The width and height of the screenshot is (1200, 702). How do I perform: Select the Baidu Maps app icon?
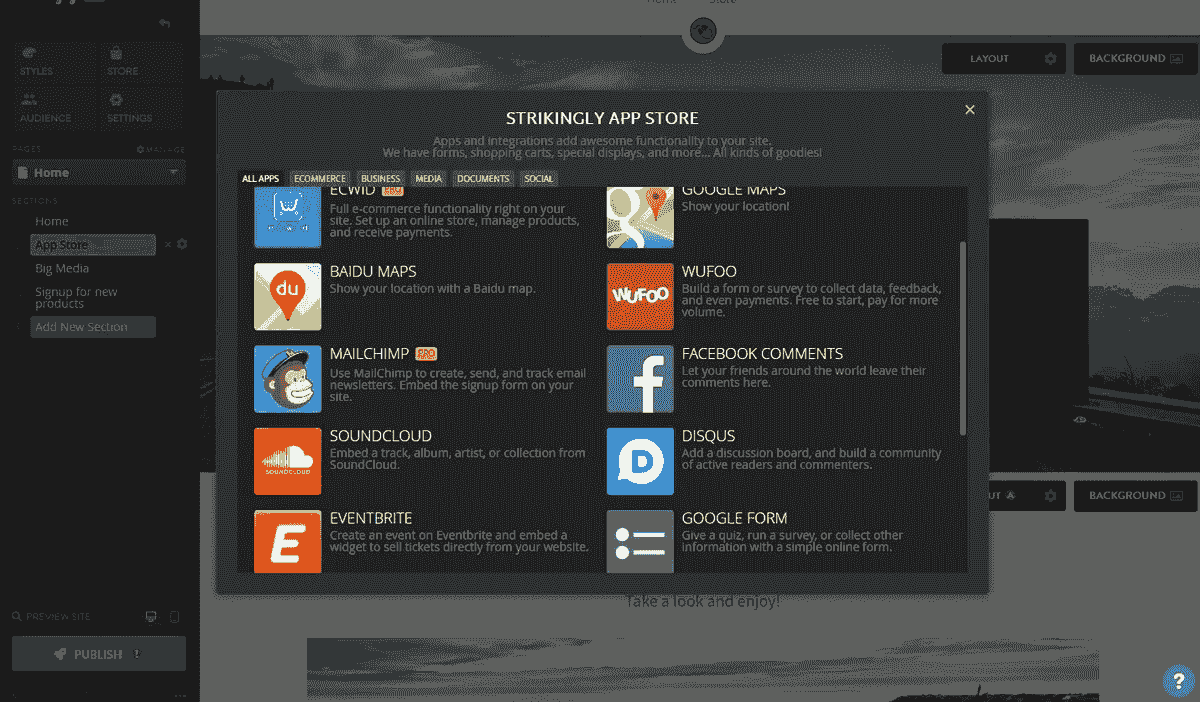[x=287, y=296]
